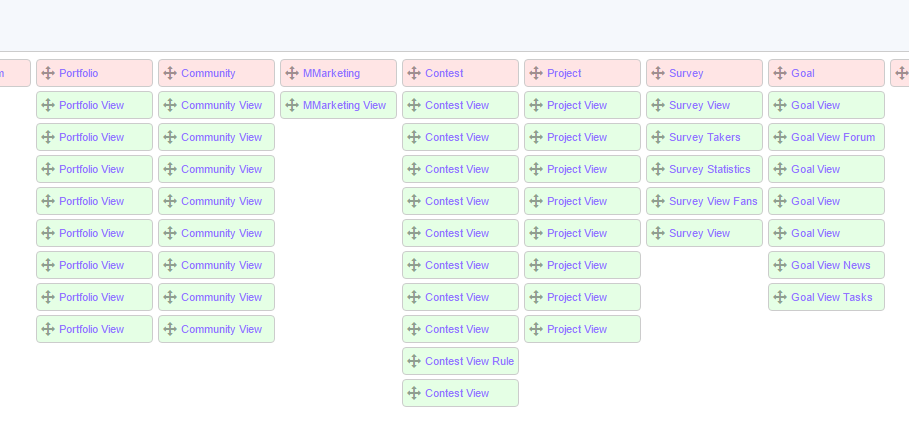The image size is (909, 424).
Task: Select the Contest header item
Action: [x=444, y=73]
